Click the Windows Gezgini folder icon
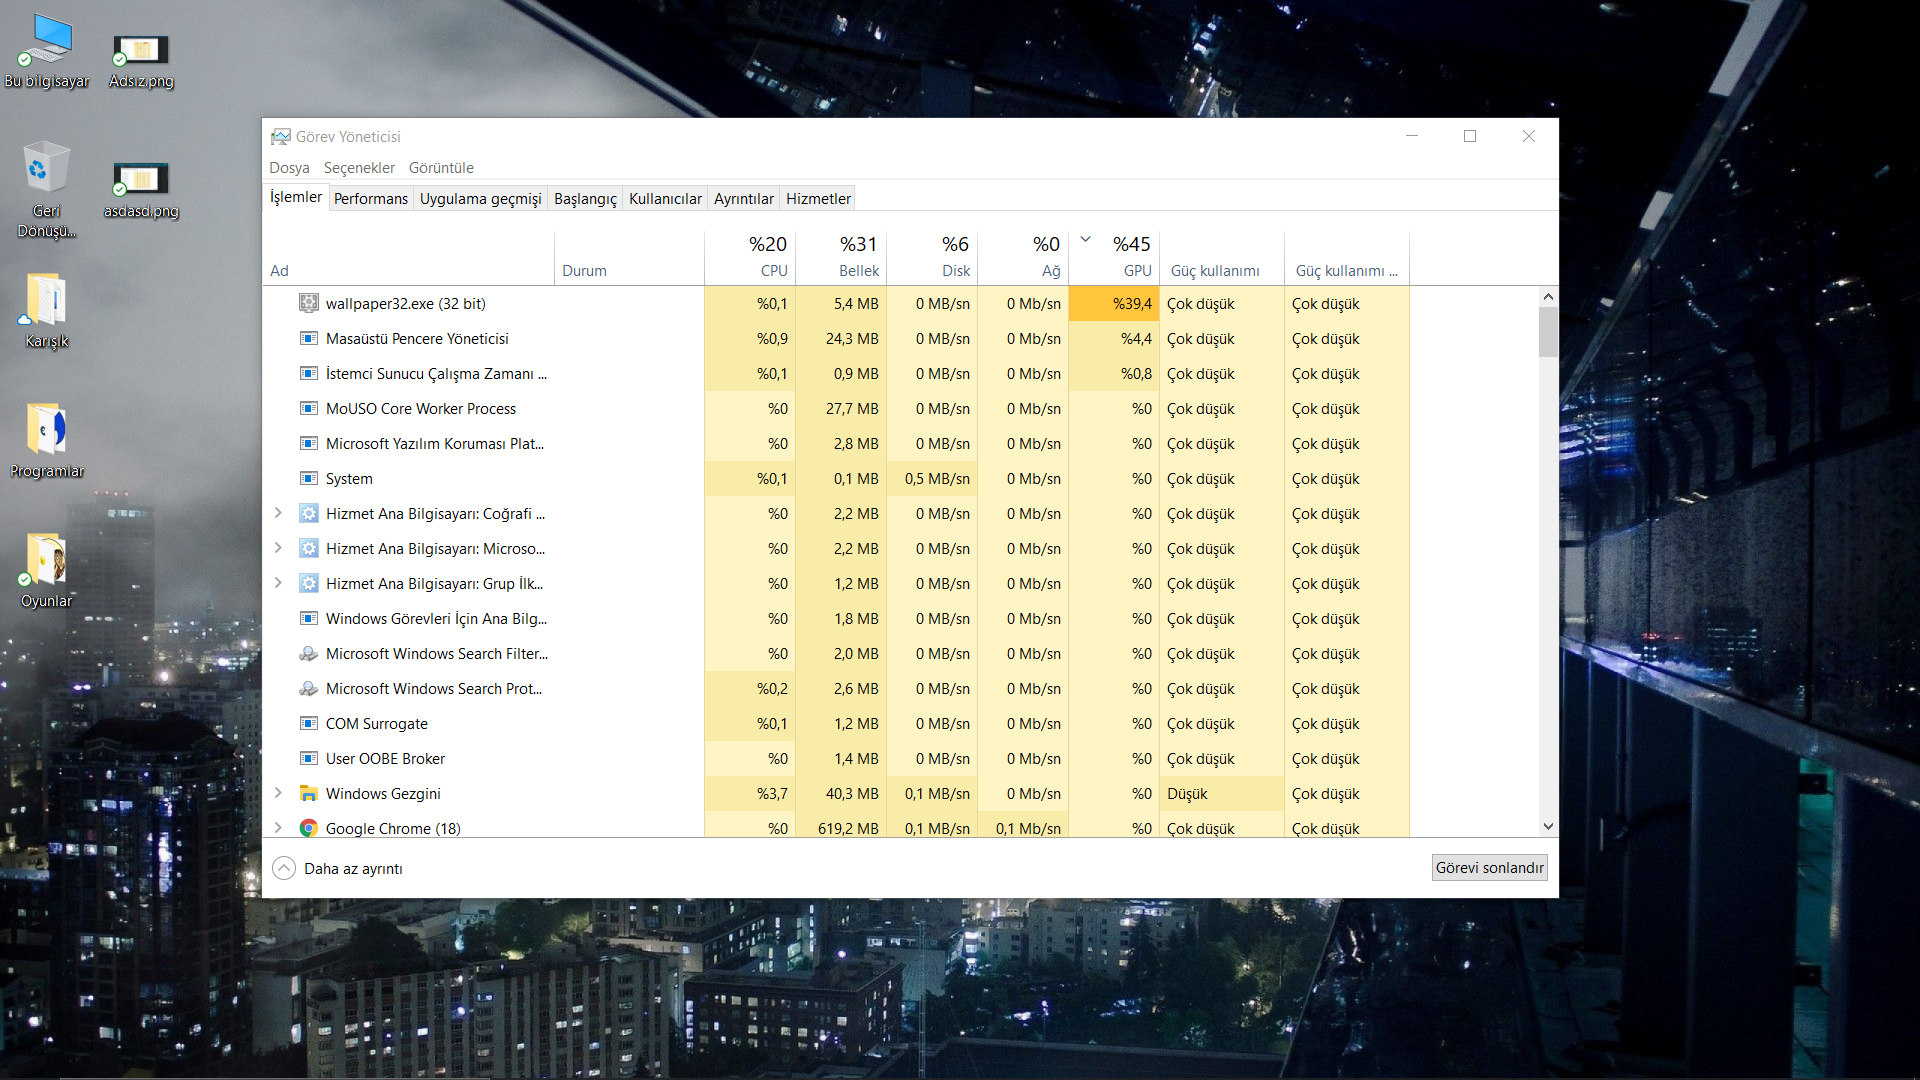The width and height of the screenshot is (1920, 1080). click(309, 793)
